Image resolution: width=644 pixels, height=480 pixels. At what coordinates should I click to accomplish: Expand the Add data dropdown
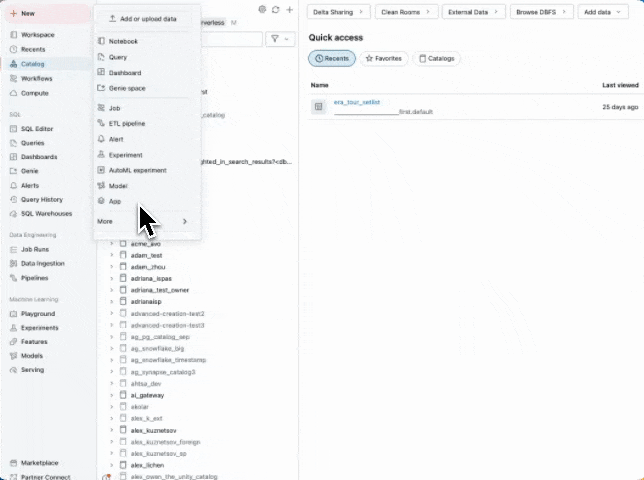click(603, 12)
